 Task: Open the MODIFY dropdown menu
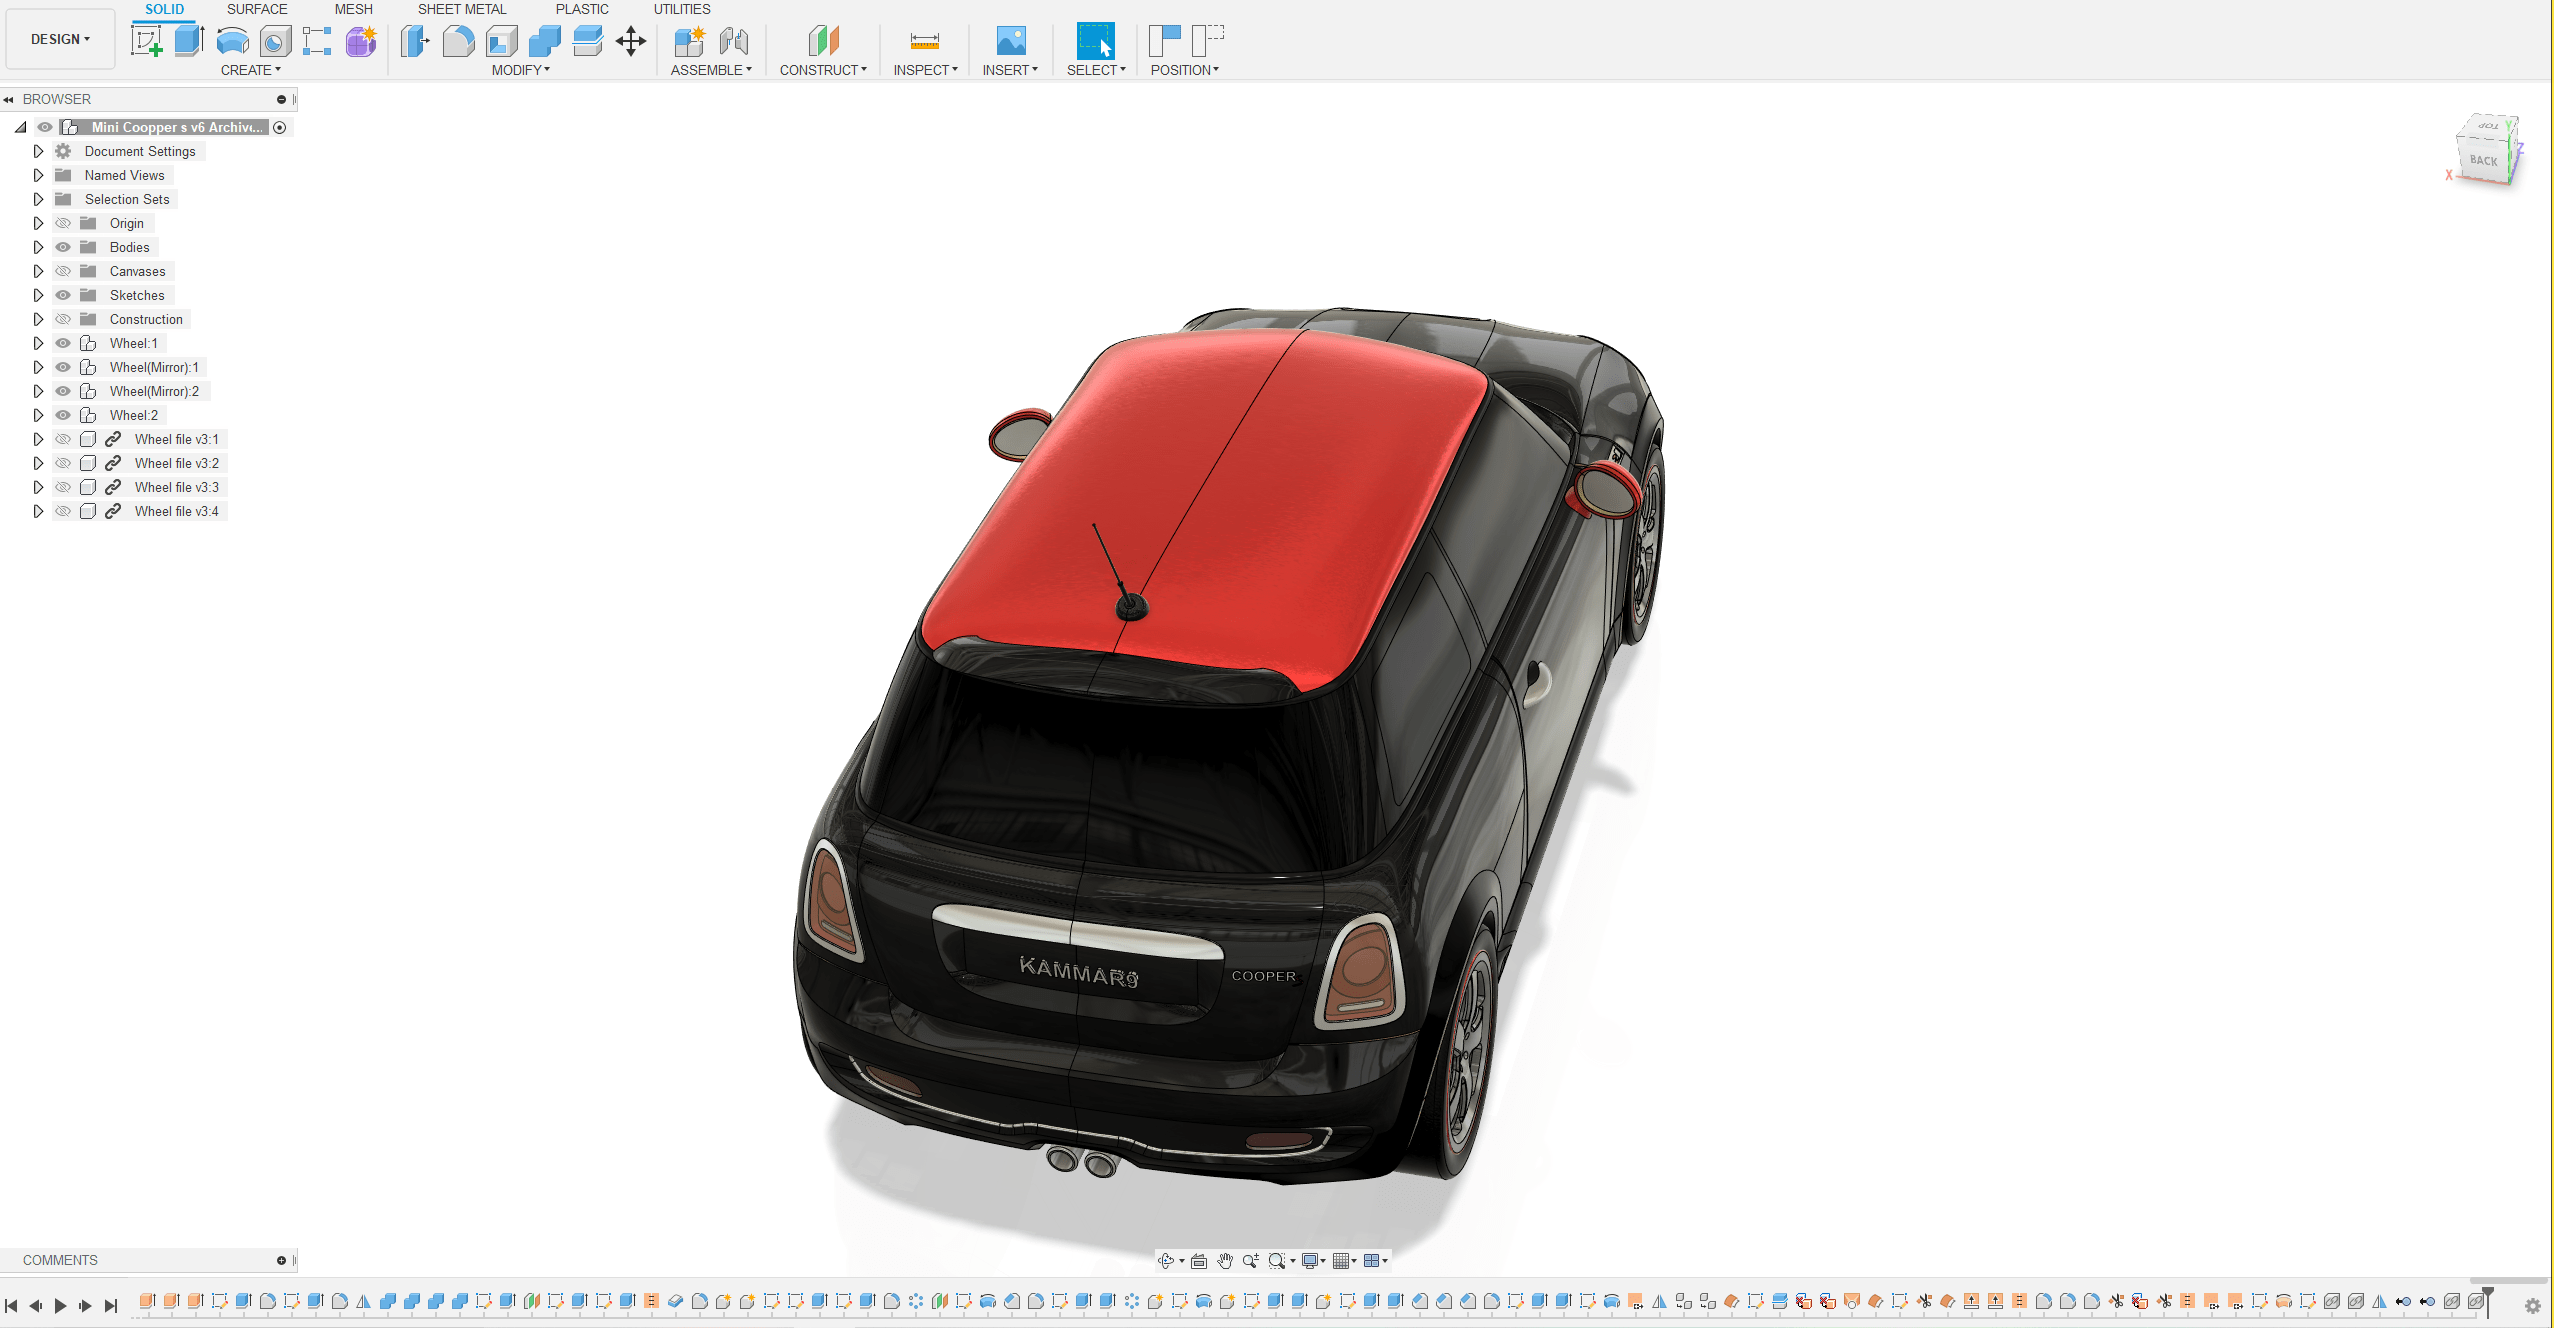(x=520, y=70)
